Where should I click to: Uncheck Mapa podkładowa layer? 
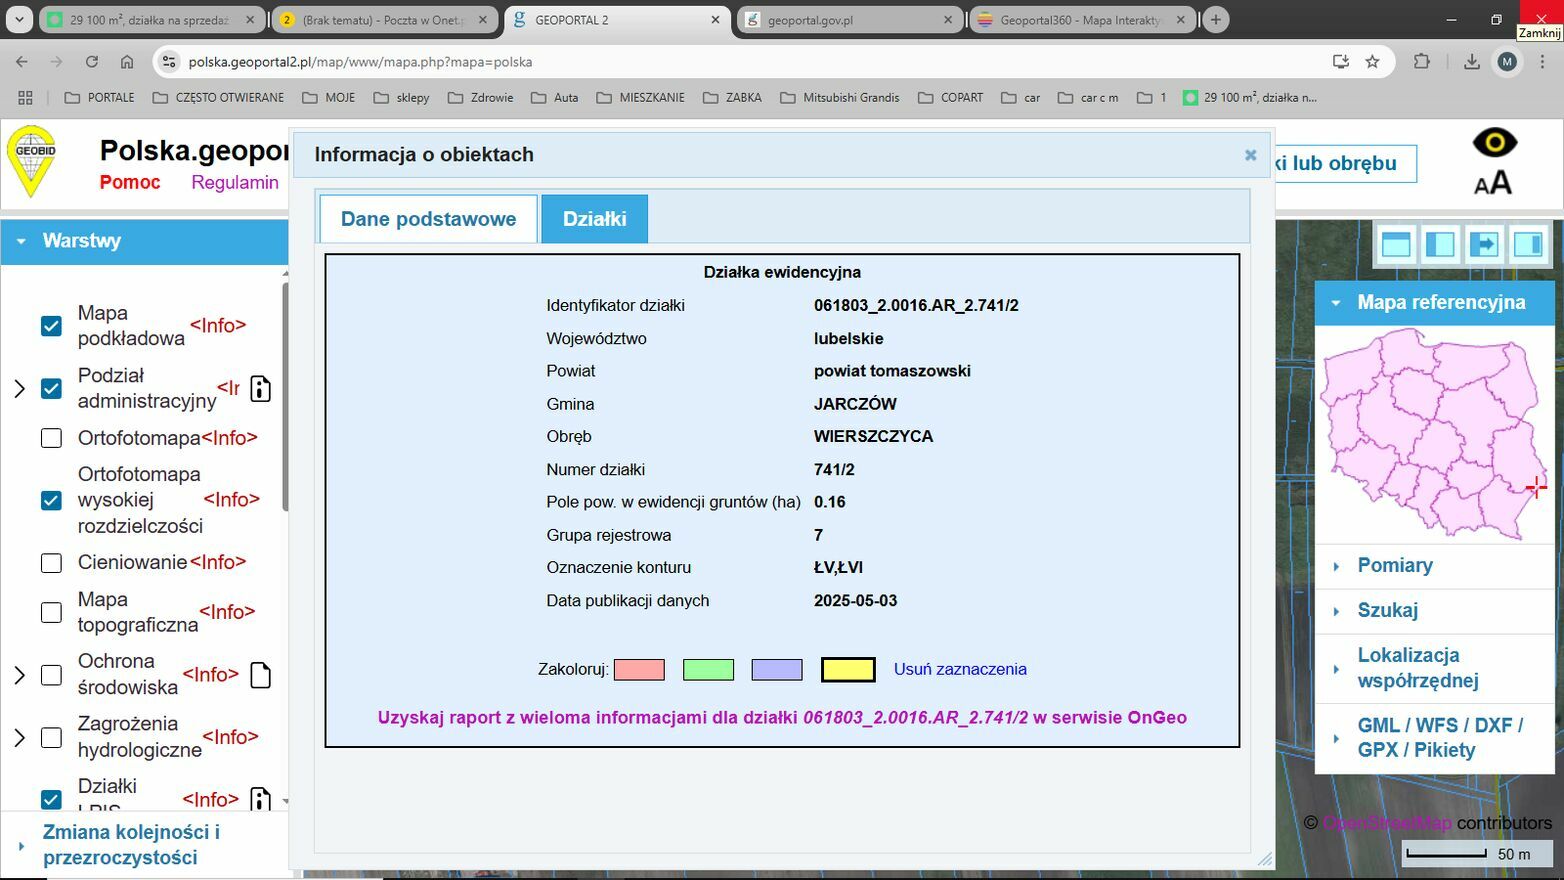51,326
